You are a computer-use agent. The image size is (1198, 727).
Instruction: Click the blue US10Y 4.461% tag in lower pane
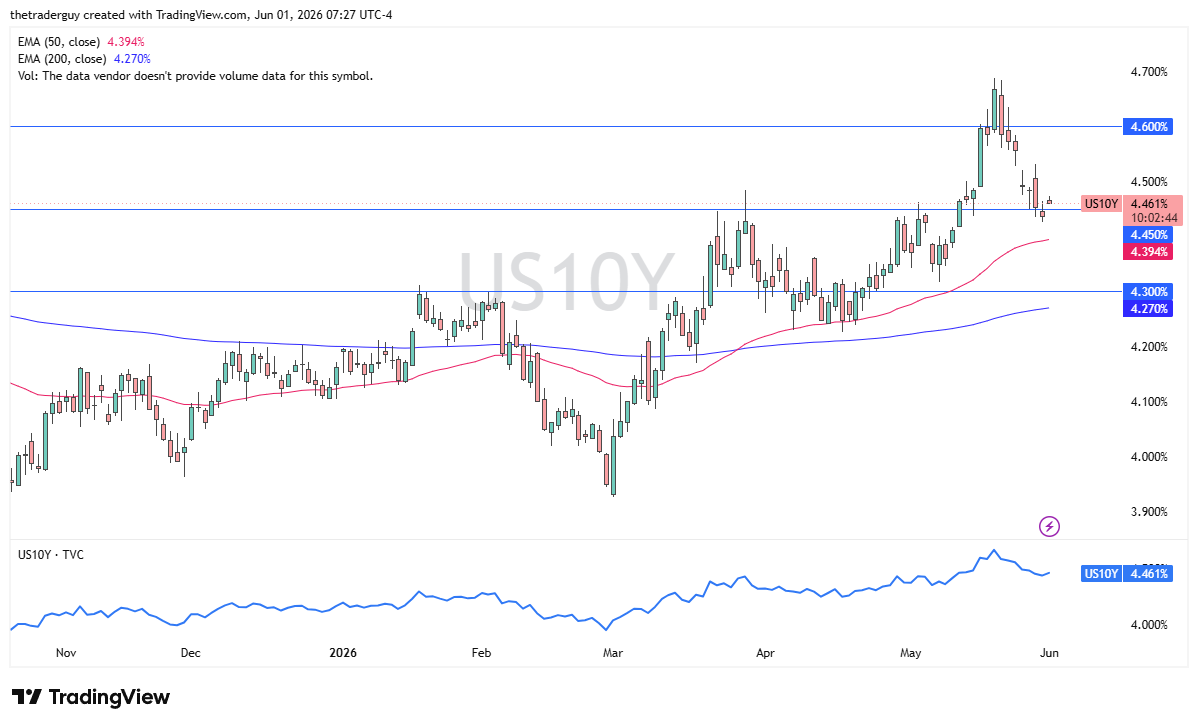1125,574
